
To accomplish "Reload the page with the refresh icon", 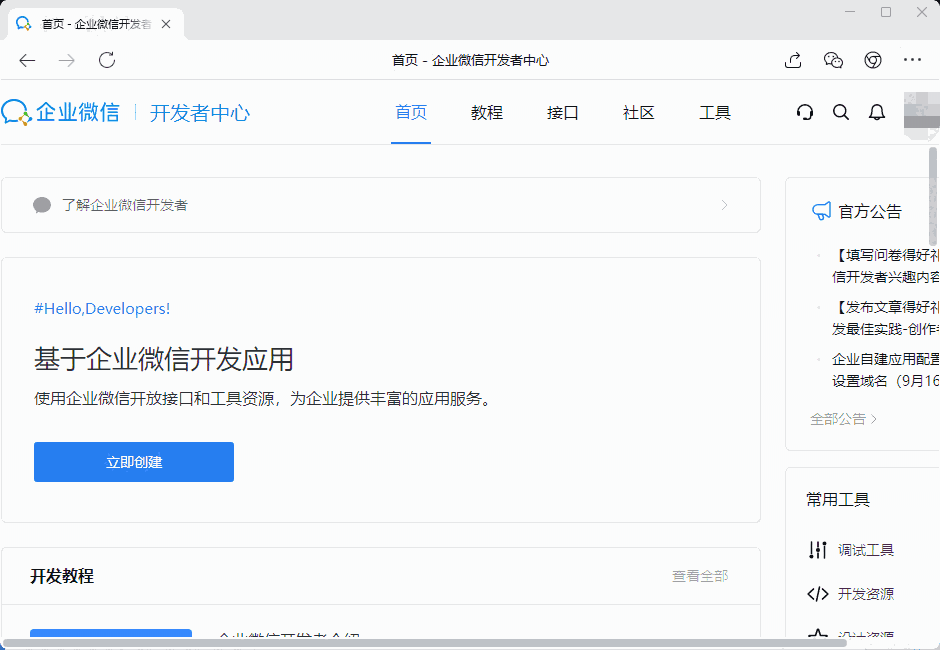I will (107, 60).
